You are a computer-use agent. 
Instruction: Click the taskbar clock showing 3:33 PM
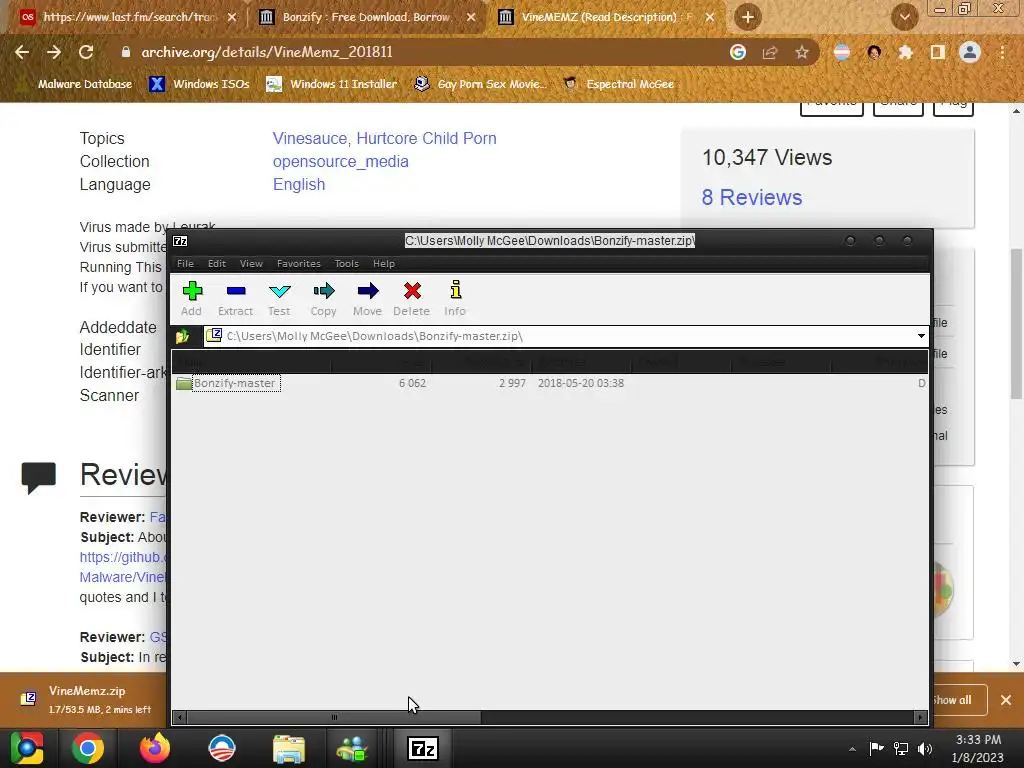978,748
